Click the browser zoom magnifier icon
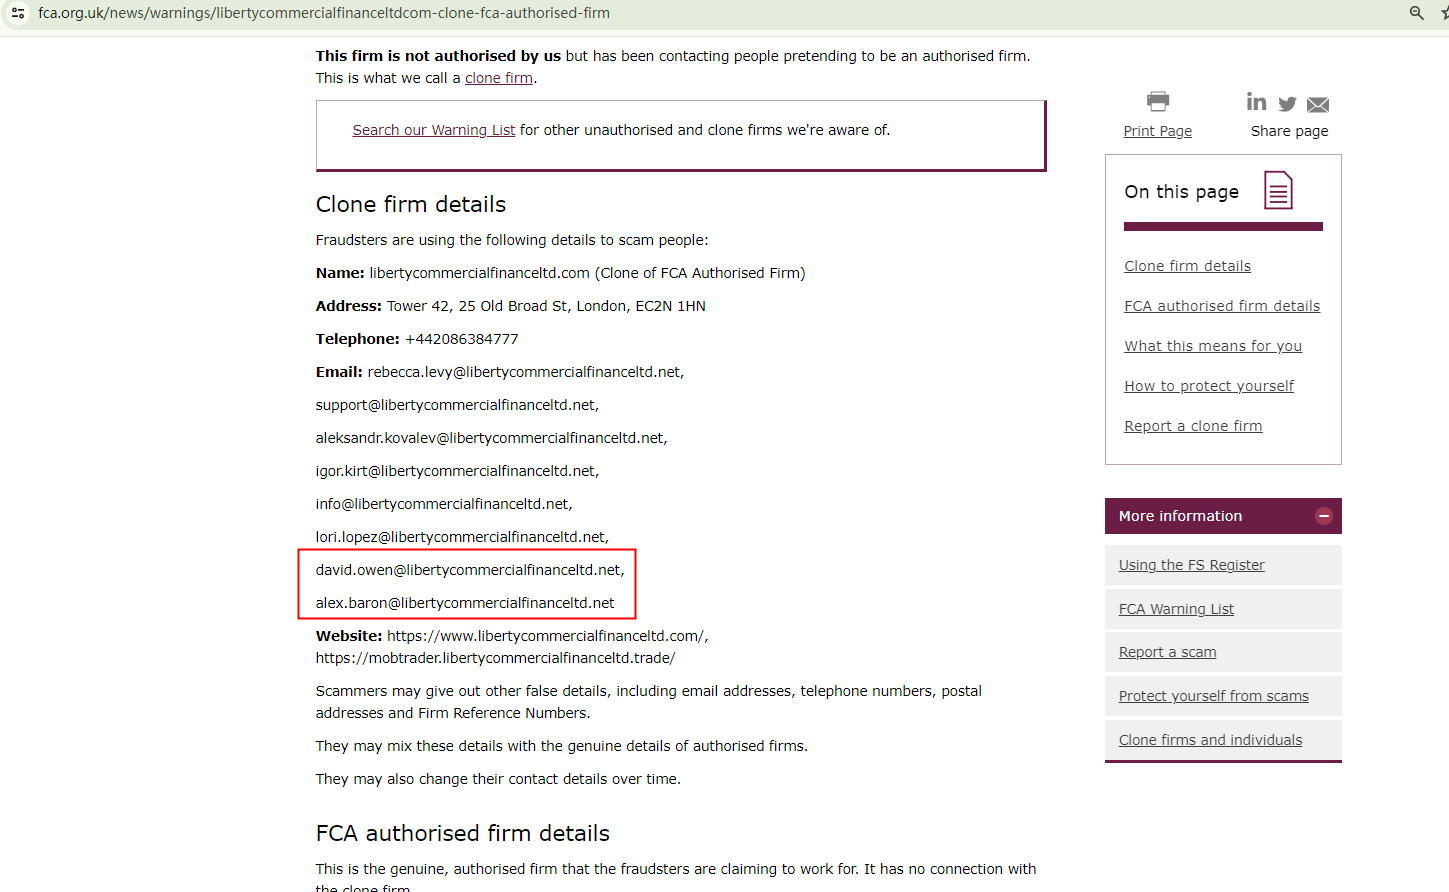The height and width of the screenshot is (892, 1449). coord(1416,13)
